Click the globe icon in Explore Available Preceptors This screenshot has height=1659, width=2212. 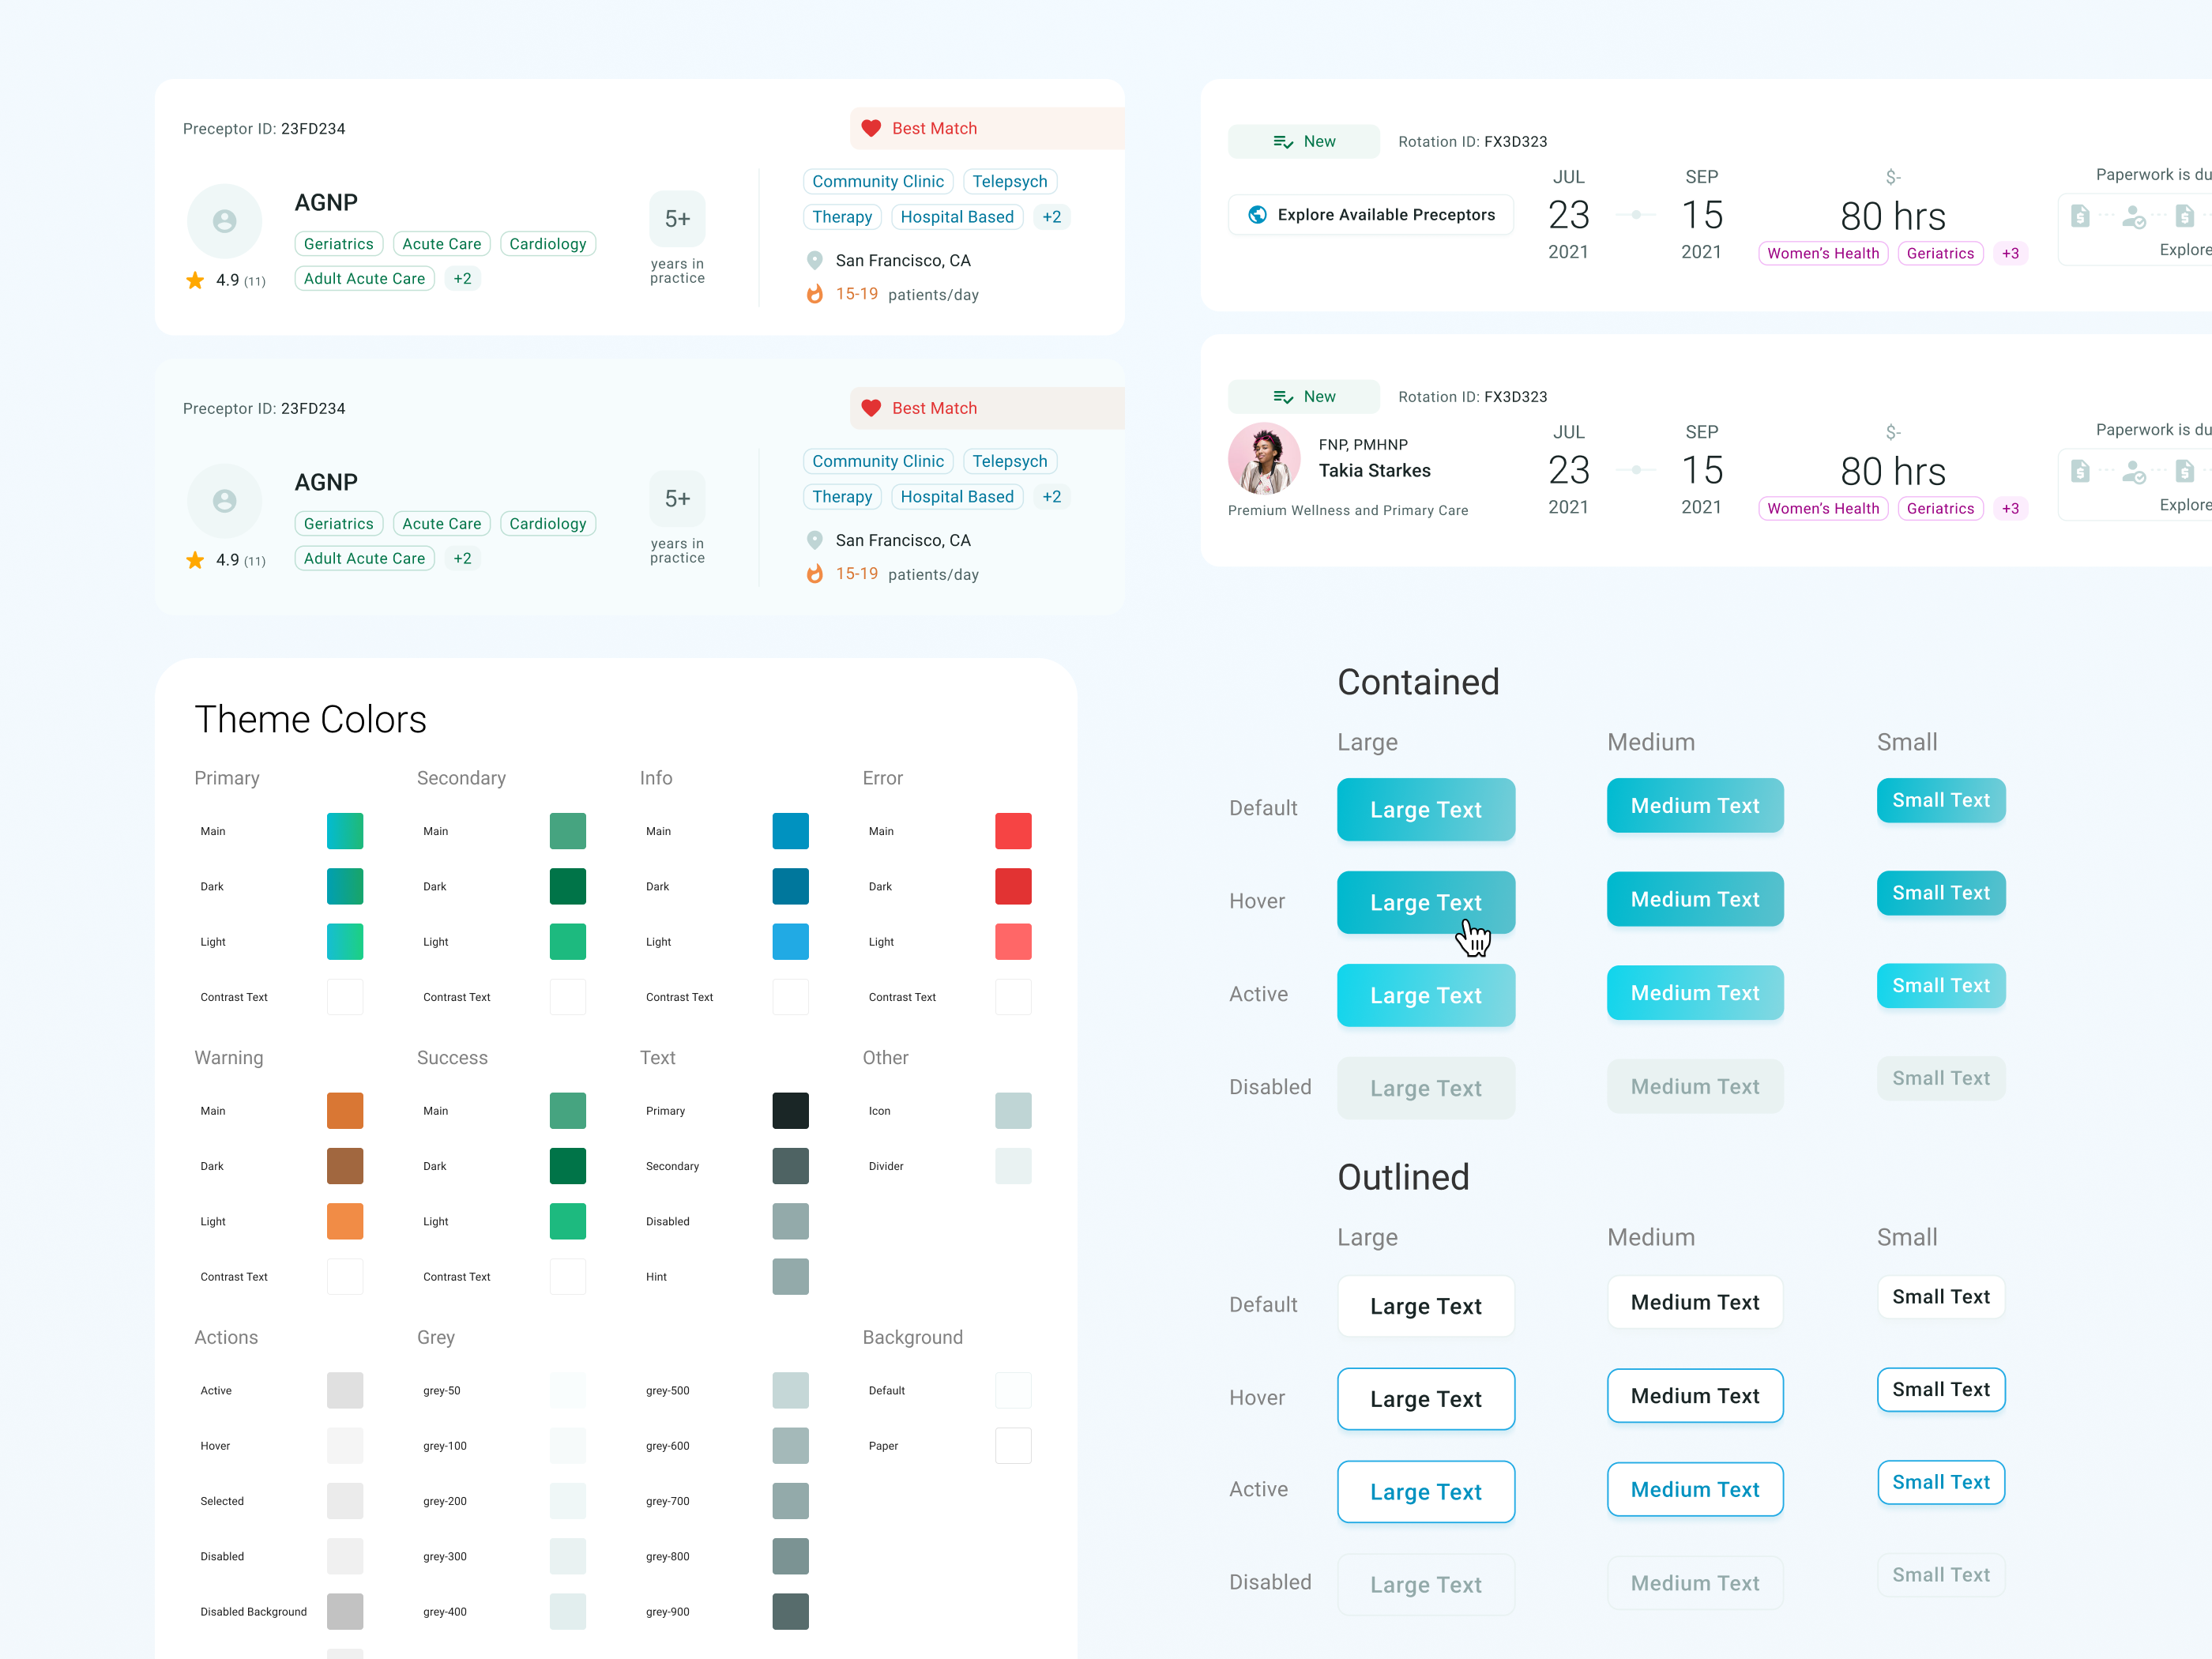[x=1258, y=215]
